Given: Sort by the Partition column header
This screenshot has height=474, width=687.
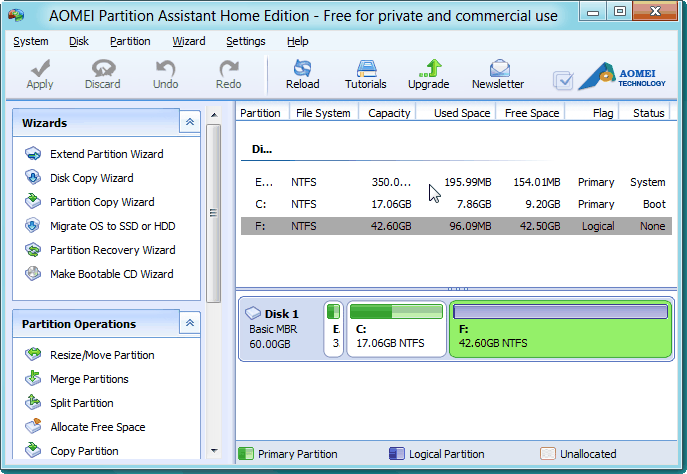Looking at the screenshot, I should 262,113.
